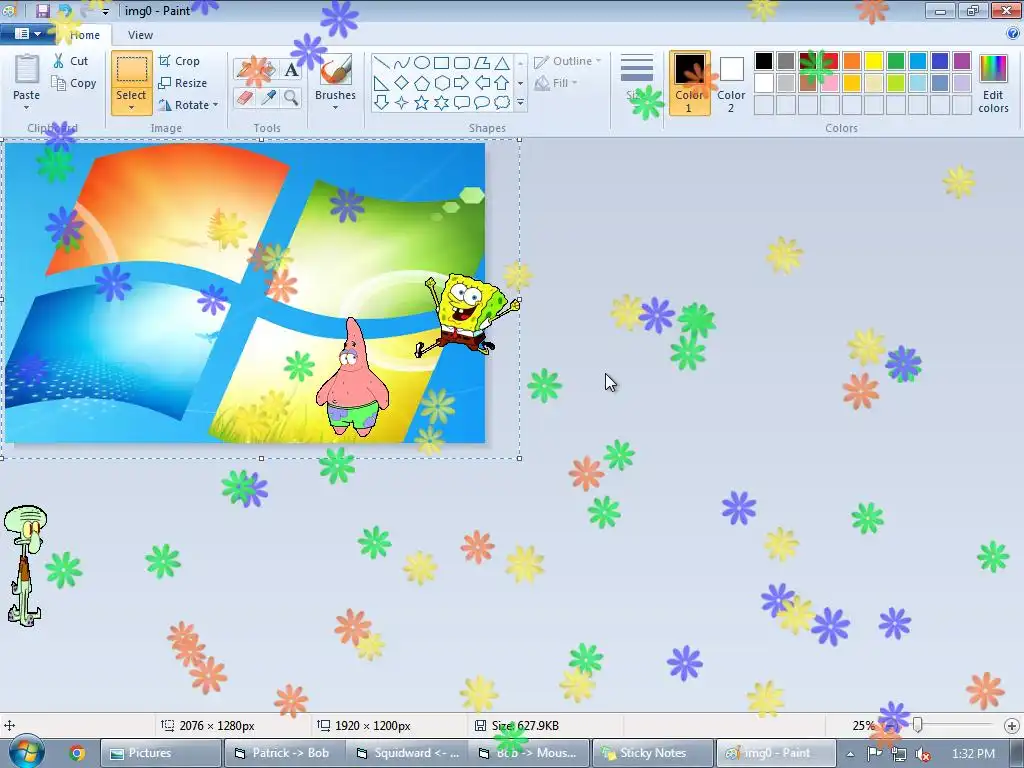Select the Fill with color bucket tool
Viewport: 1024px width, 768px height.
click(268, 69)
